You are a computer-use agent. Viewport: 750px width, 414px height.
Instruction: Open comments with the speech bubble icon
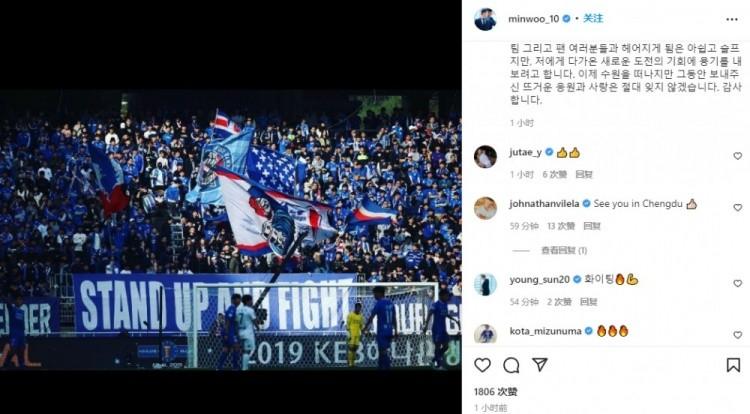[x=511, y=365]
